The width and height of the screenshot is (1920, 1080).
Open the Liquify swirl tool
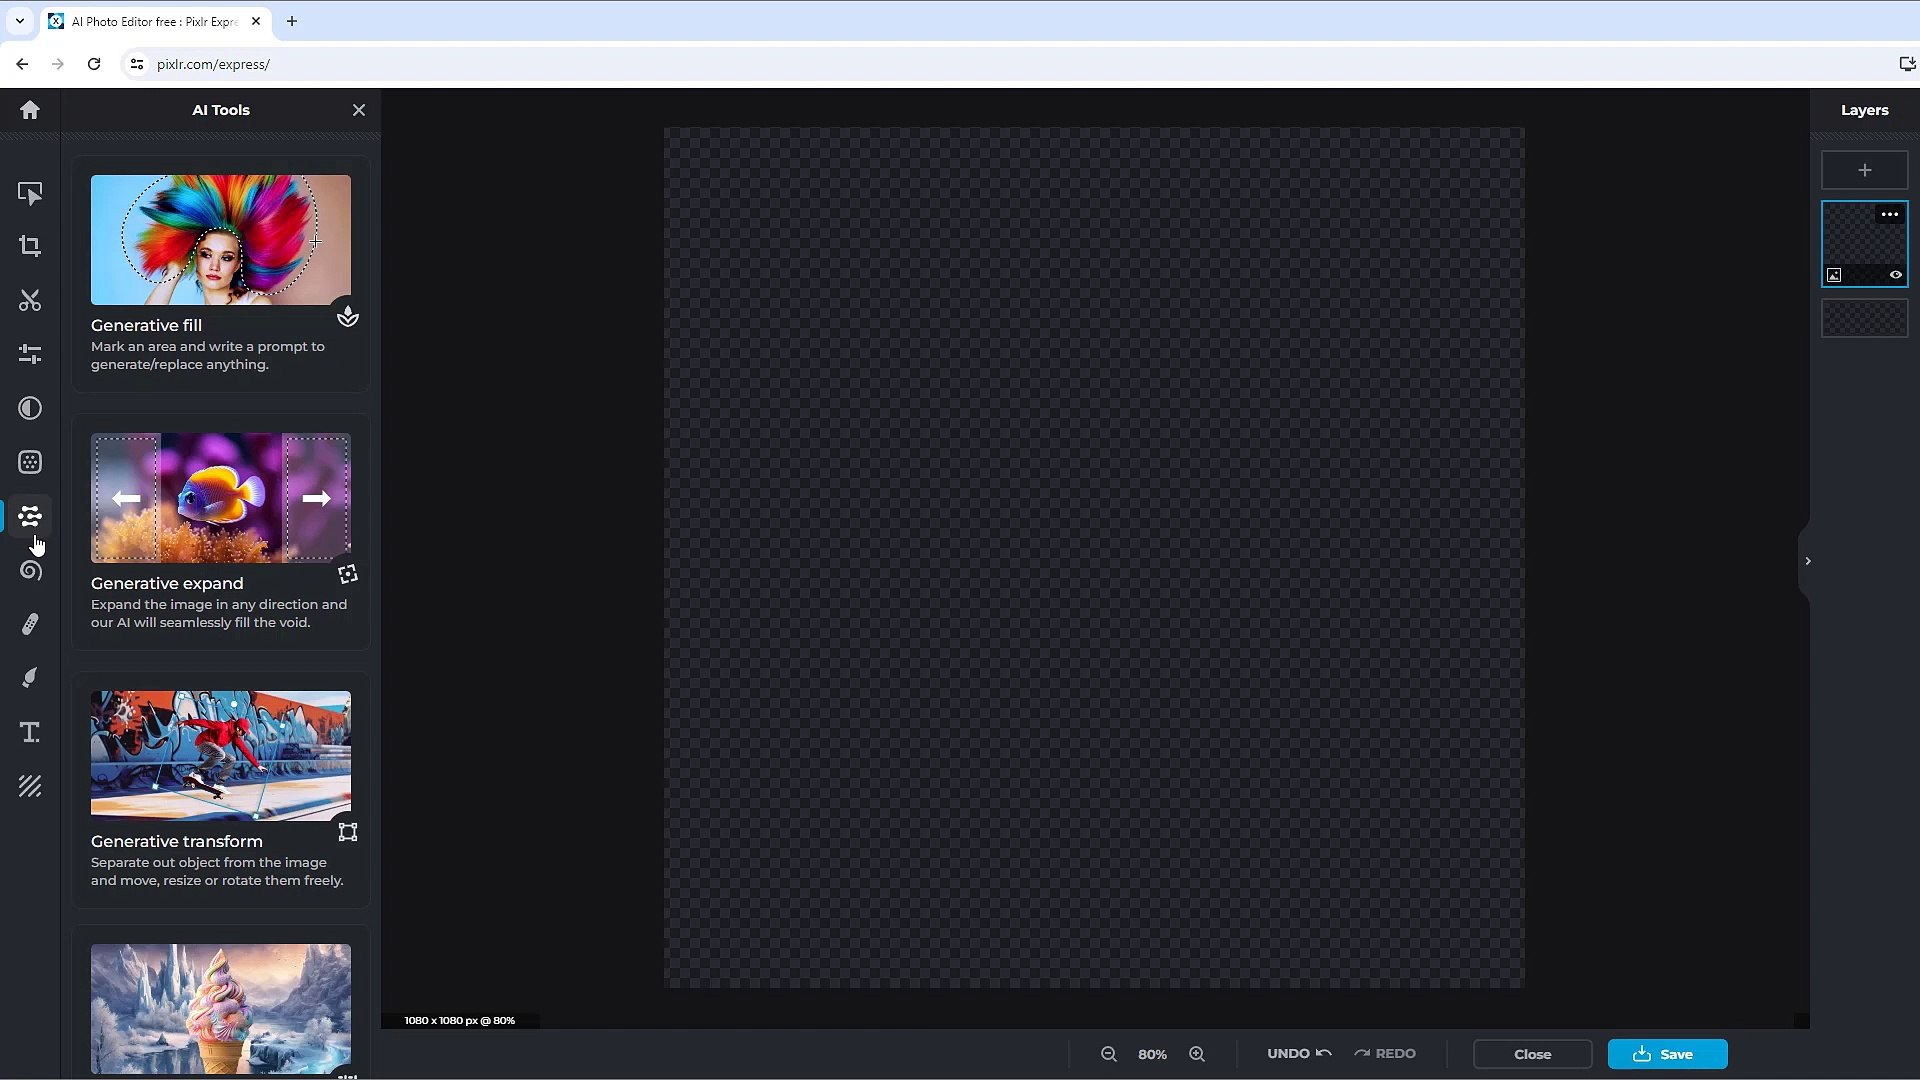click(x=30, y=570)
